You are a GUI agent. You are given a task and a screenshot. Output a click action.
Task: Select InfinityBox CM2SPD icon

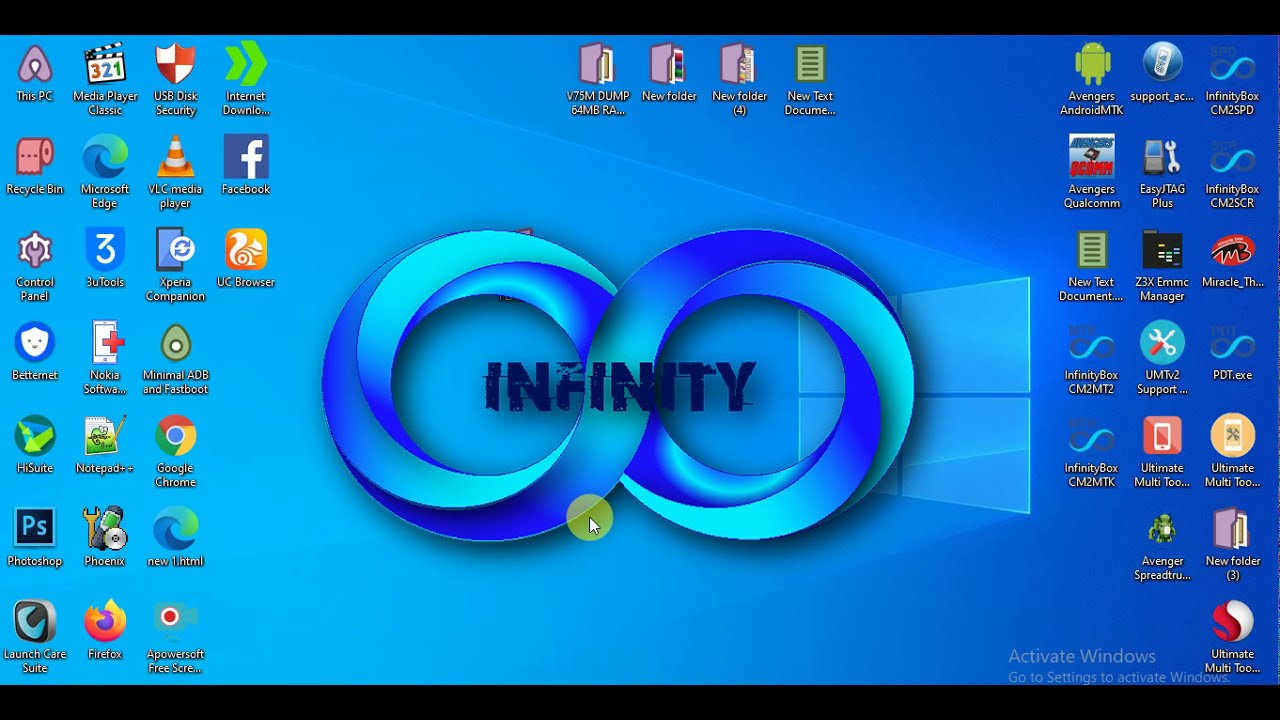(x=1232, y=80)
